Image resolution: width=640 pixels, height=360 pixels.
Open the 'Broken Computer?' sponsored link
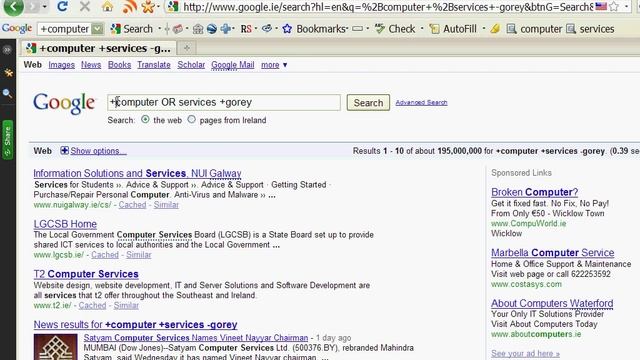[x=534, y=192]
